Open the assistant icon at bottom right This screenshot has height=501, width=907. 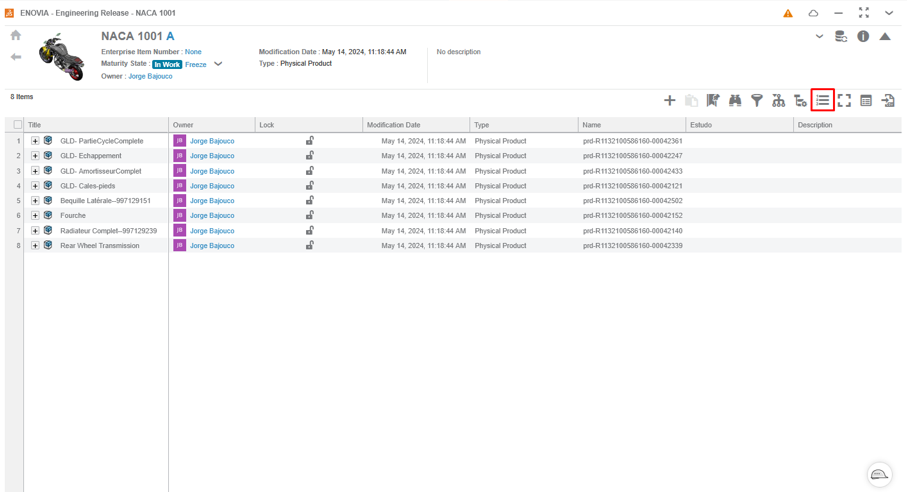pyautogui.click(x=878, y=474)
